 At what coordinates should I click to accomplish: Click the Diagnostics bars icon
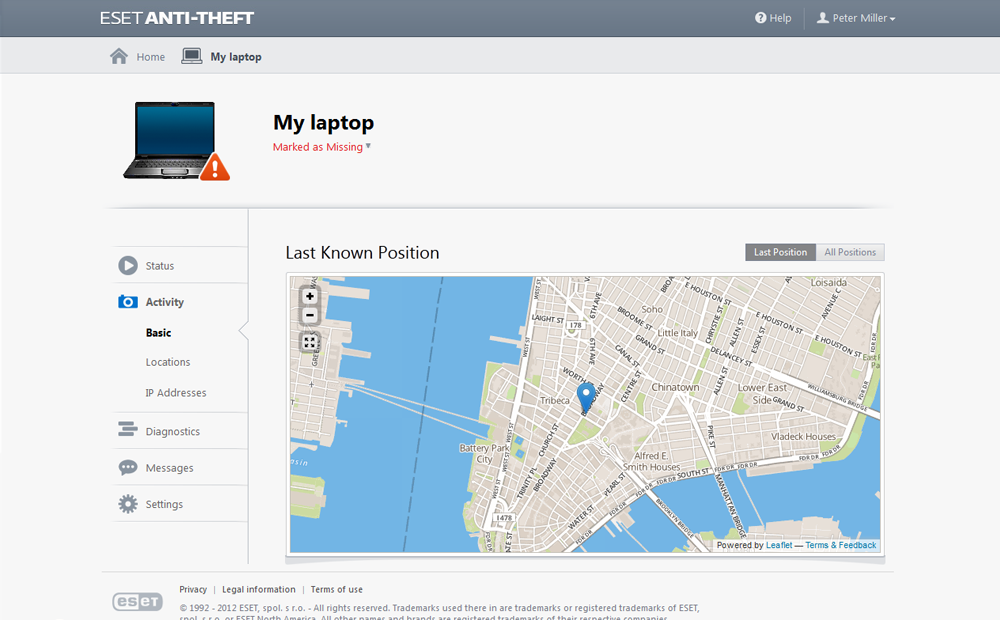pos(128,429)
